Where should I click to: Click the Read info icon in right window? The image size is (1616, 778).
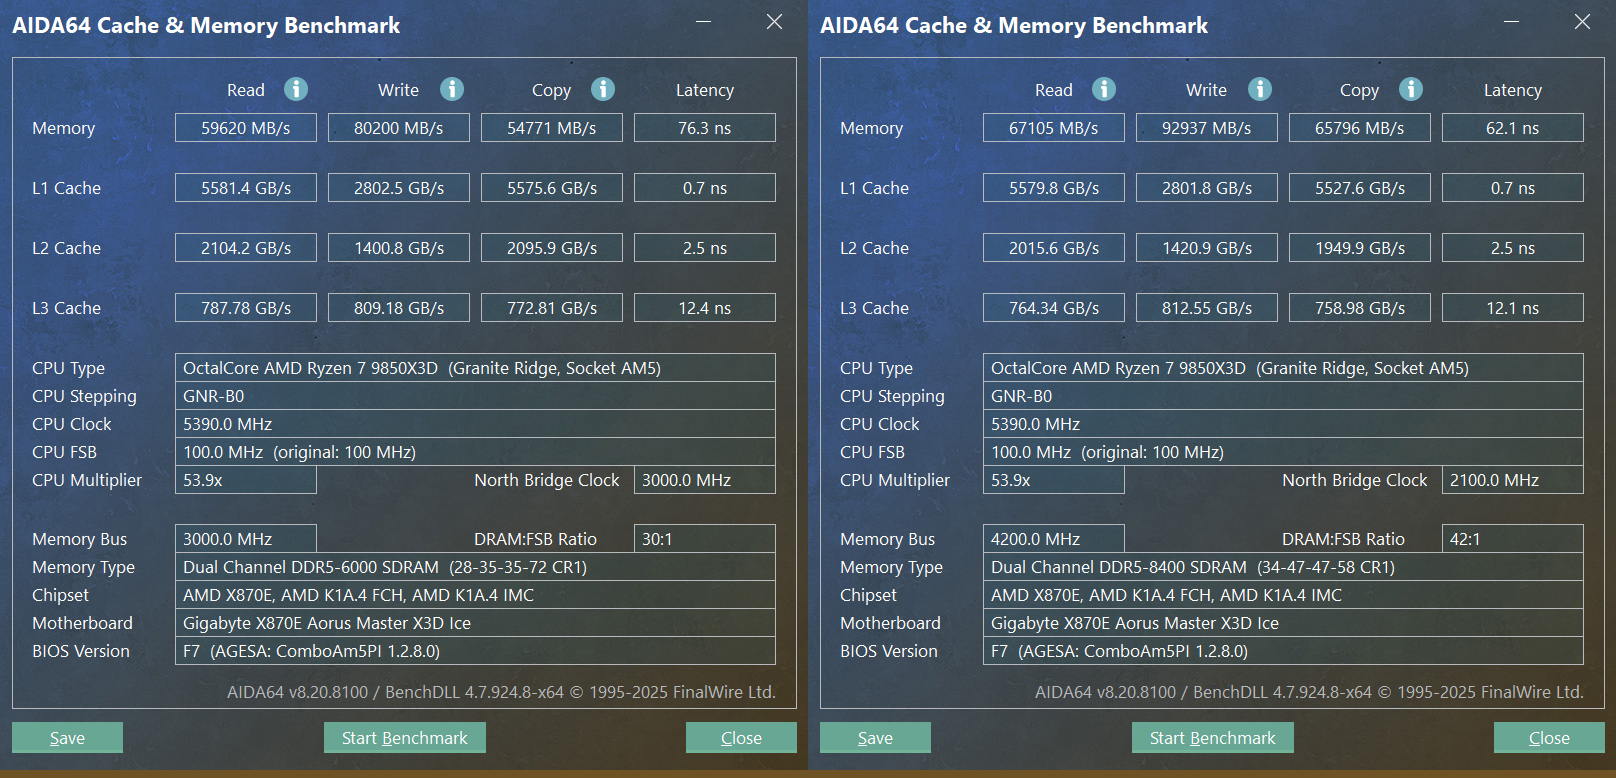pos(1104,89)
